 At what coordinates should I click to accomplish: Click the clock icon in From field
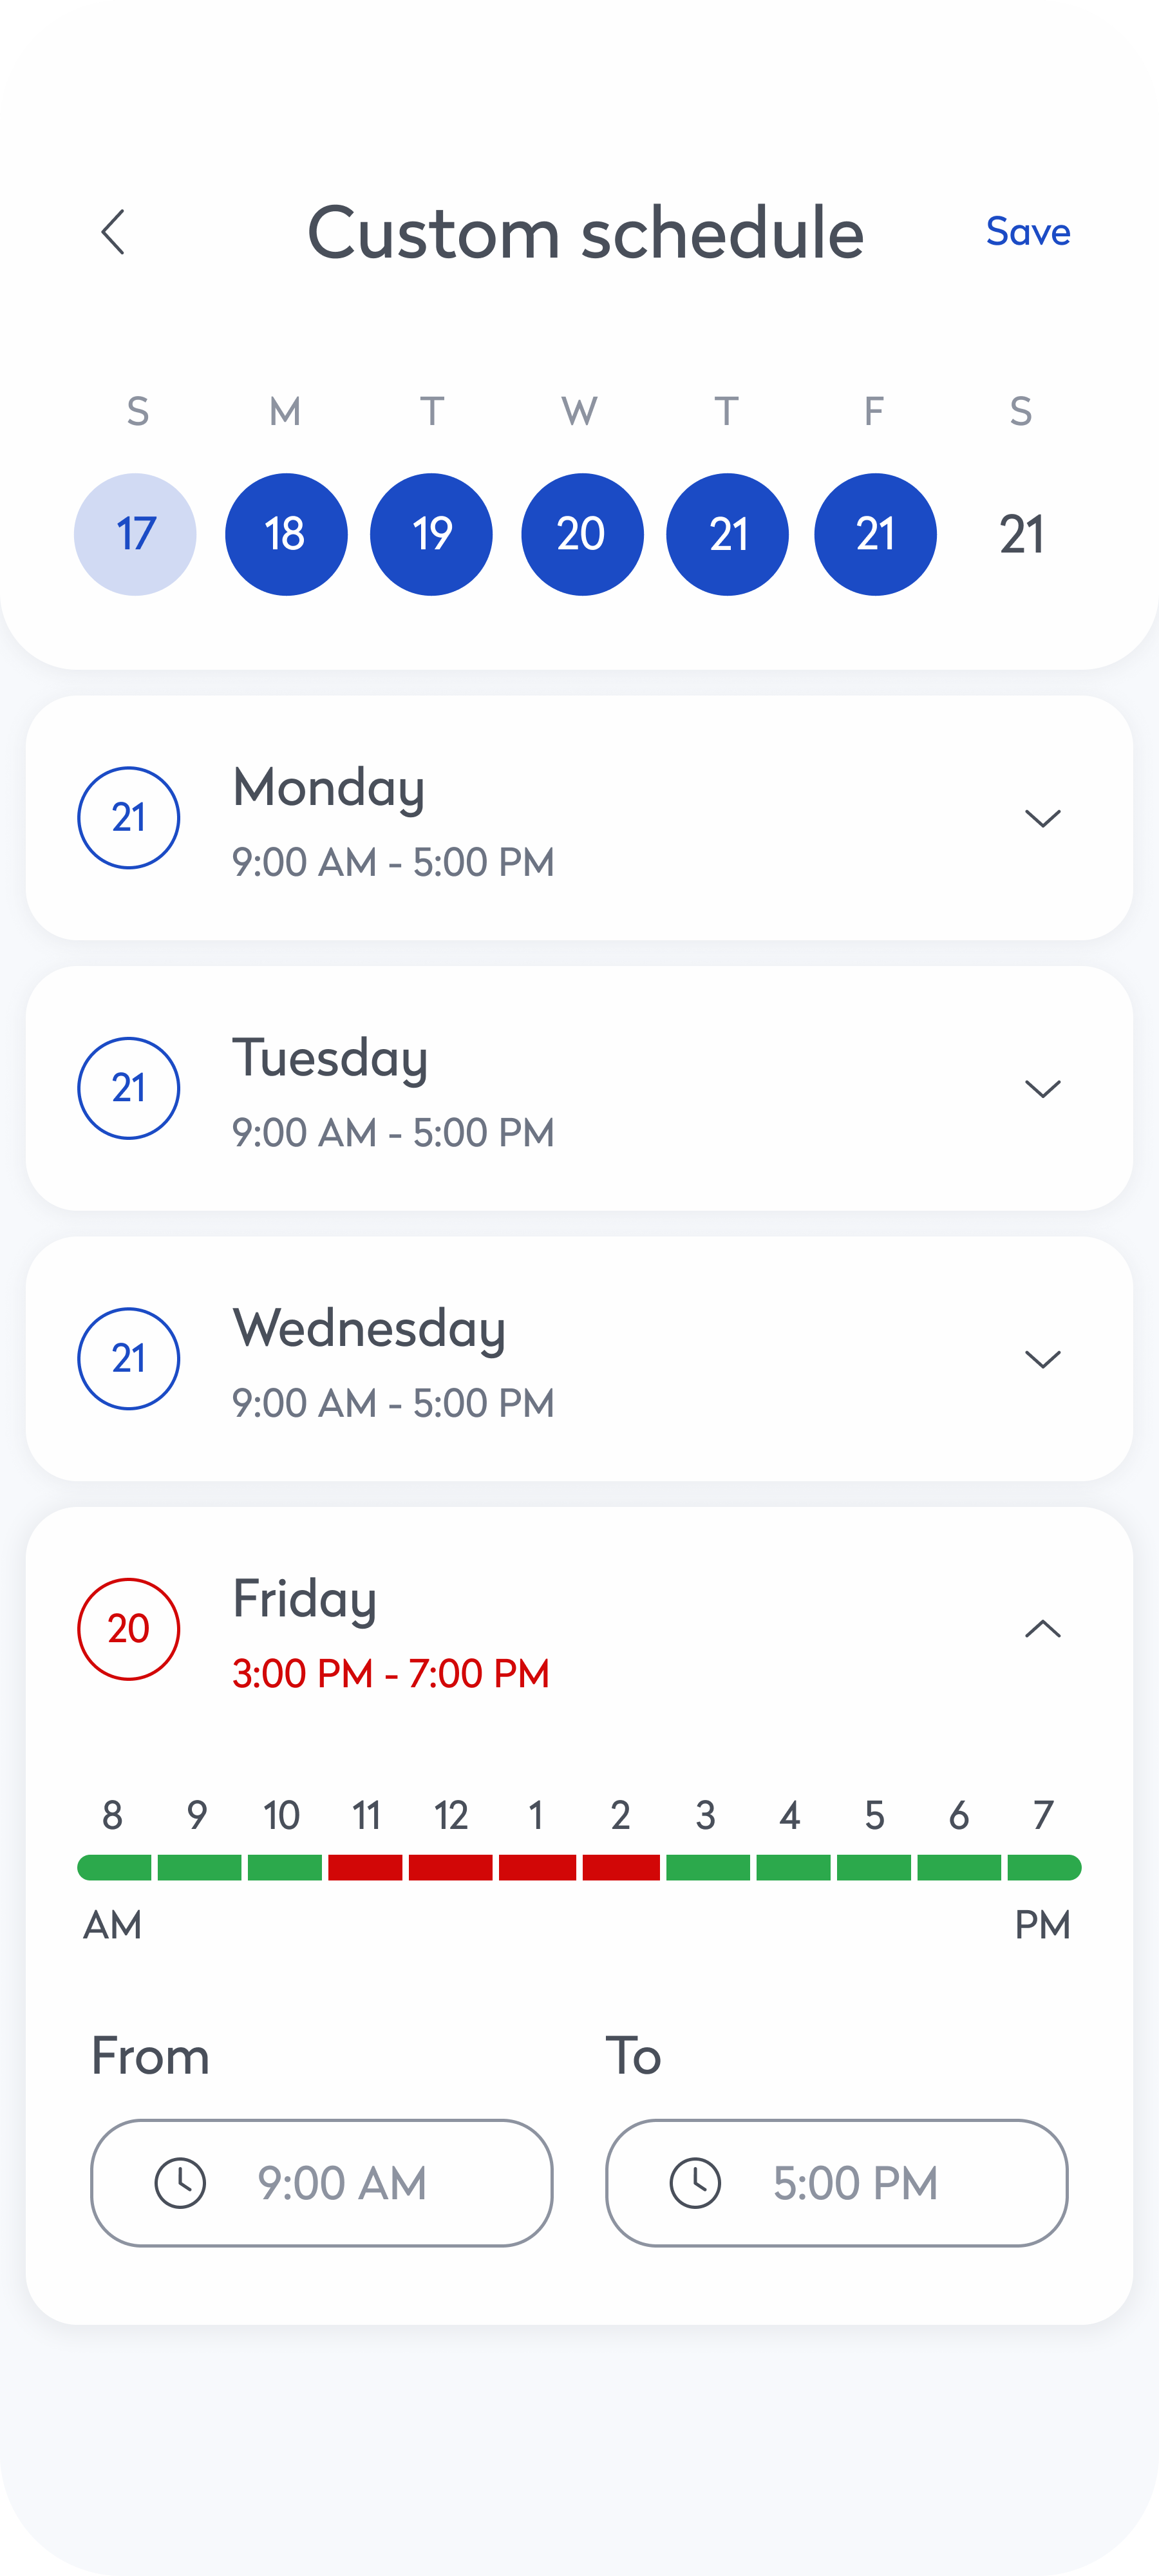pos(180,2182)
